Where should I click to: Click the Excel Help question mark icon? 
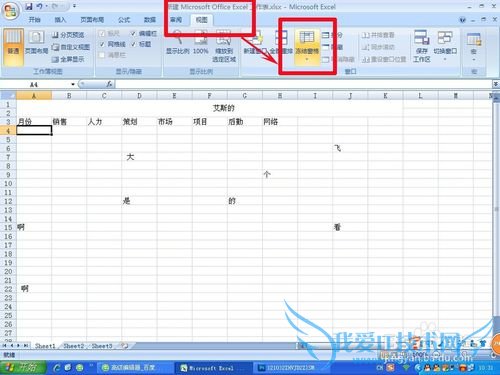point(462,20)
